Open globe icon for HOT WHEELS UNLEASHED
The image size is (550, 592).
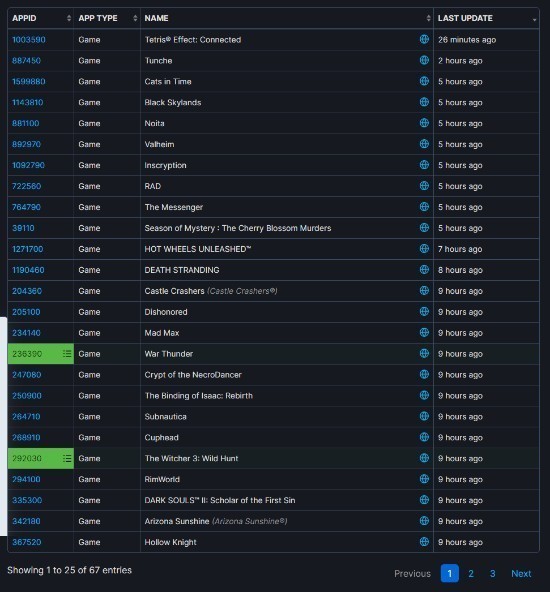tap(424, 249)
